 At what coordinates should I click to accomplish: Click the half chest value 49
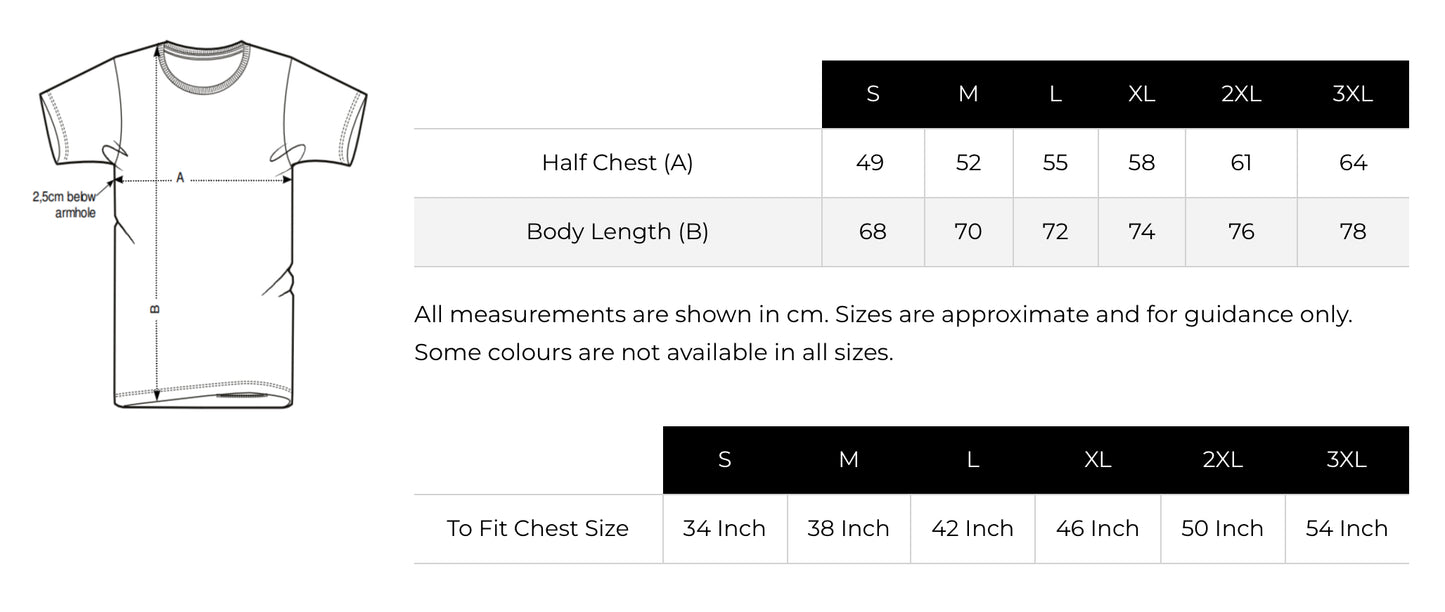point(871,163)
